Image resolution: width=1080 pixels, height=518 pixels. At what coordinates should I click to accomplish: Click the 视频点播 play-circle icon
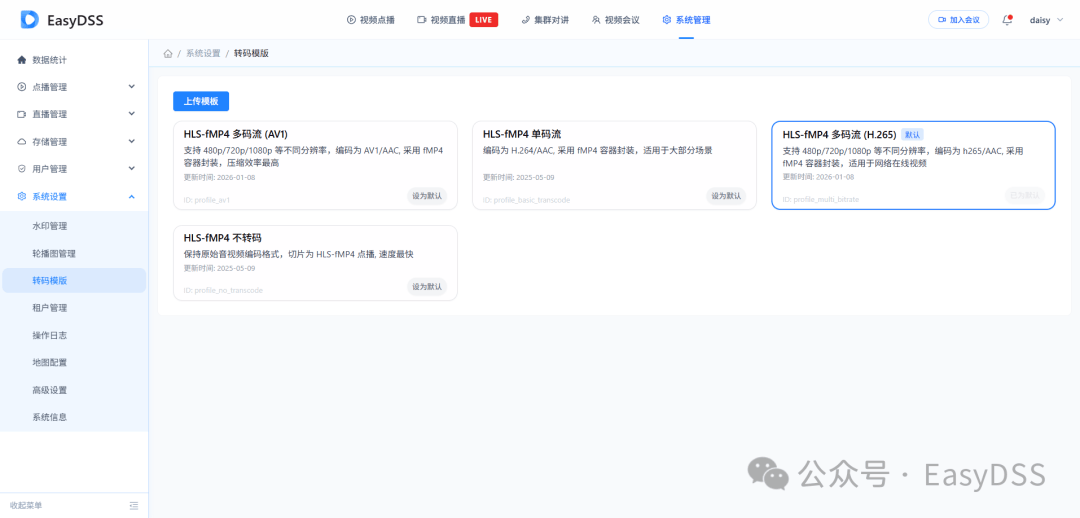click(x=351, y=20)
